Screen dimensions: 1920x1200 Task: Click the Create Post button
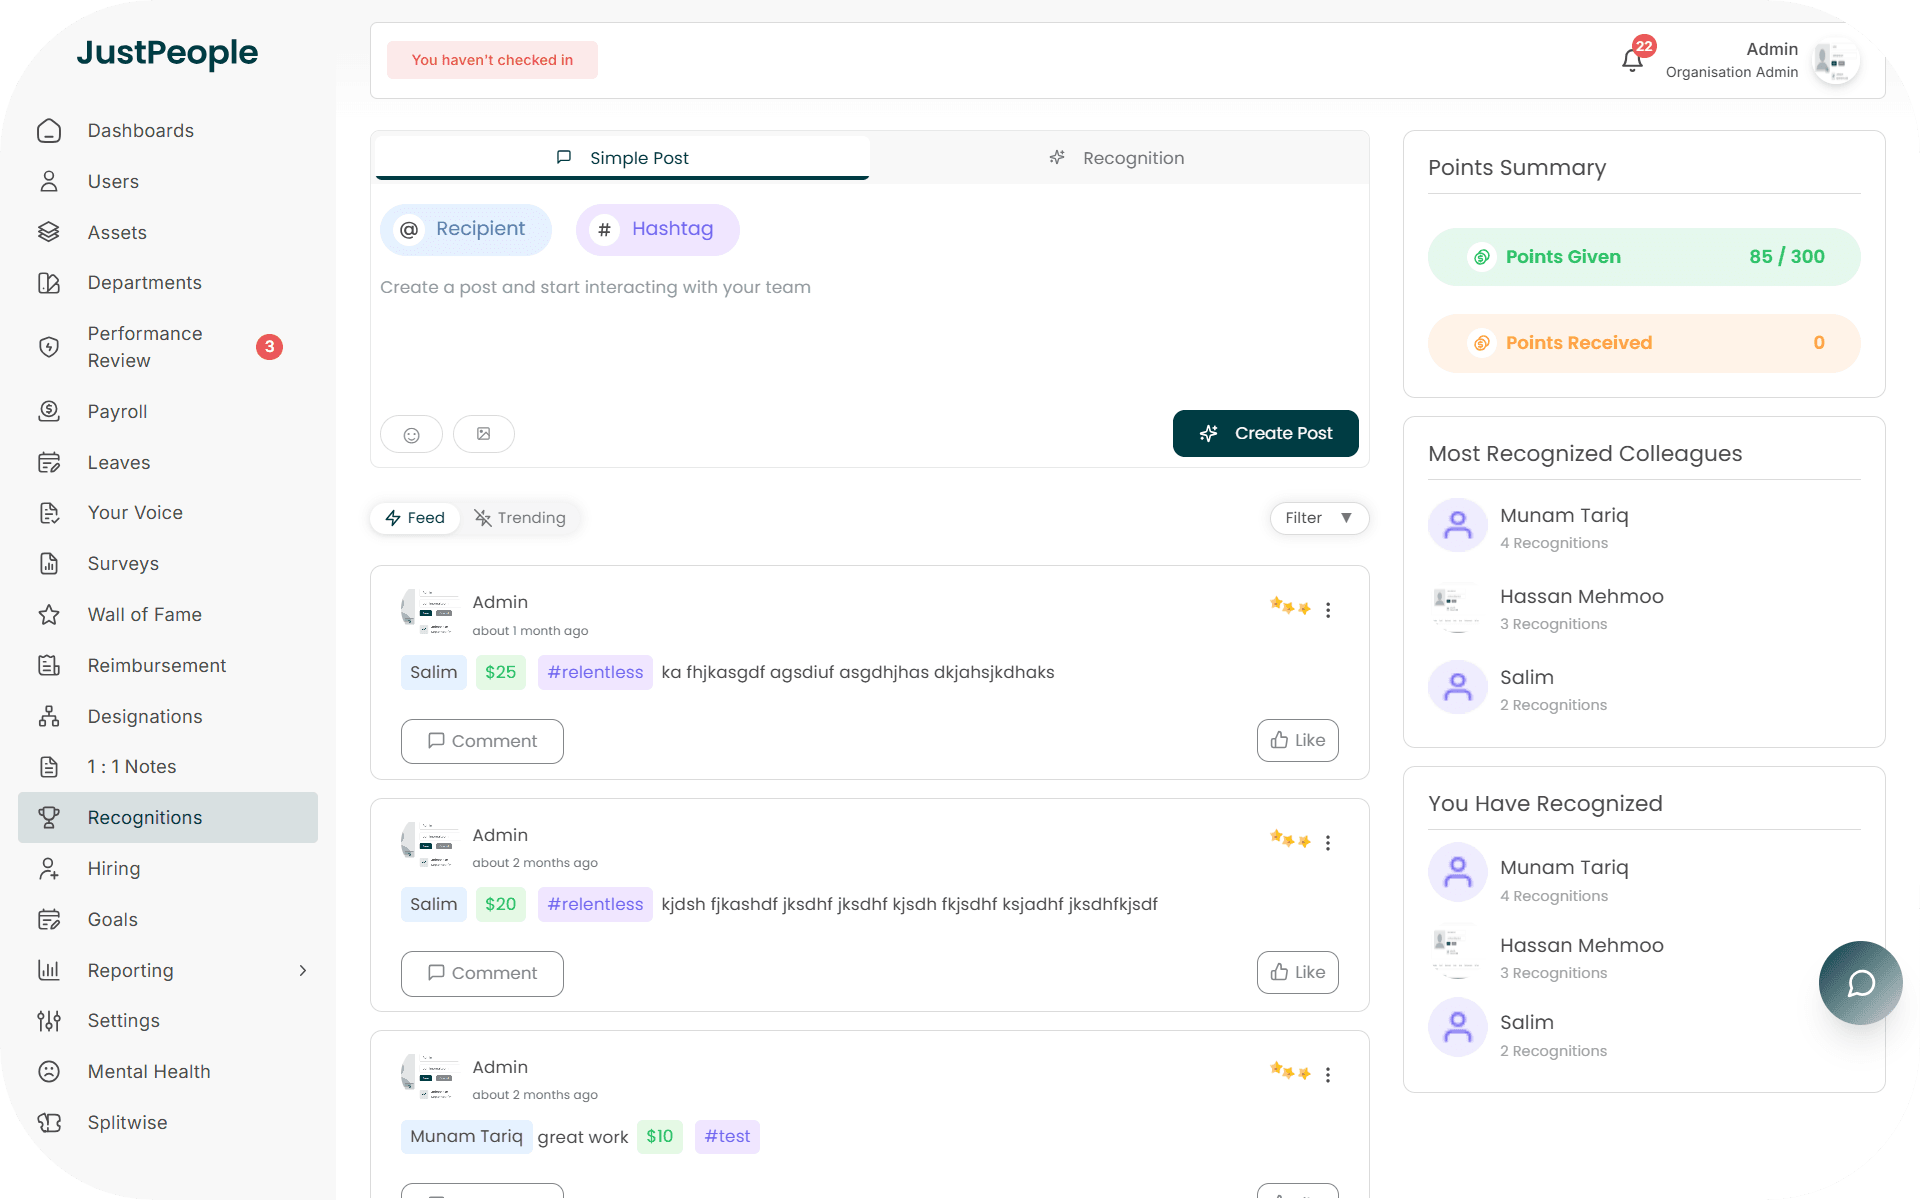[x=1265, y=433]
